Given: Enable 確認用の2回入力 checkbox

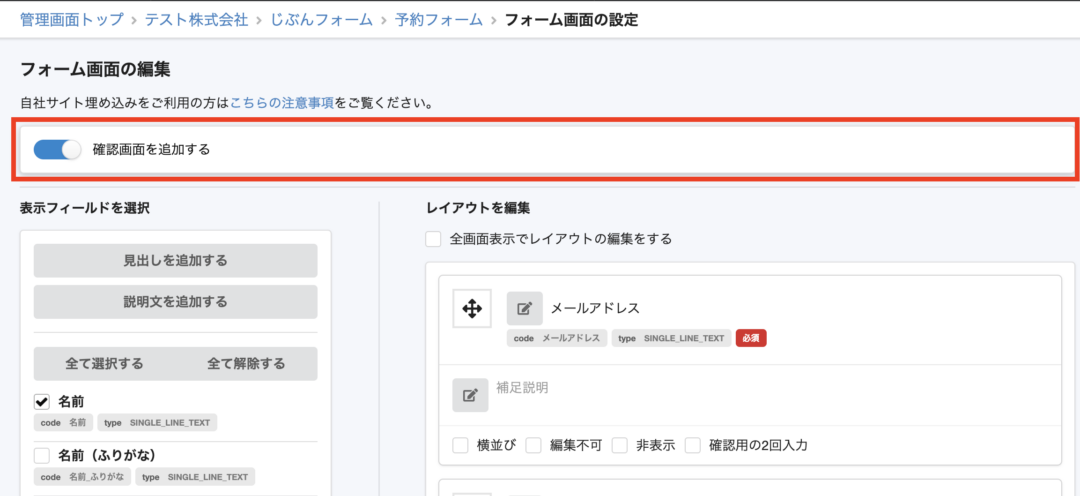Looking at the screenshot, I should (x=693, y=445).
